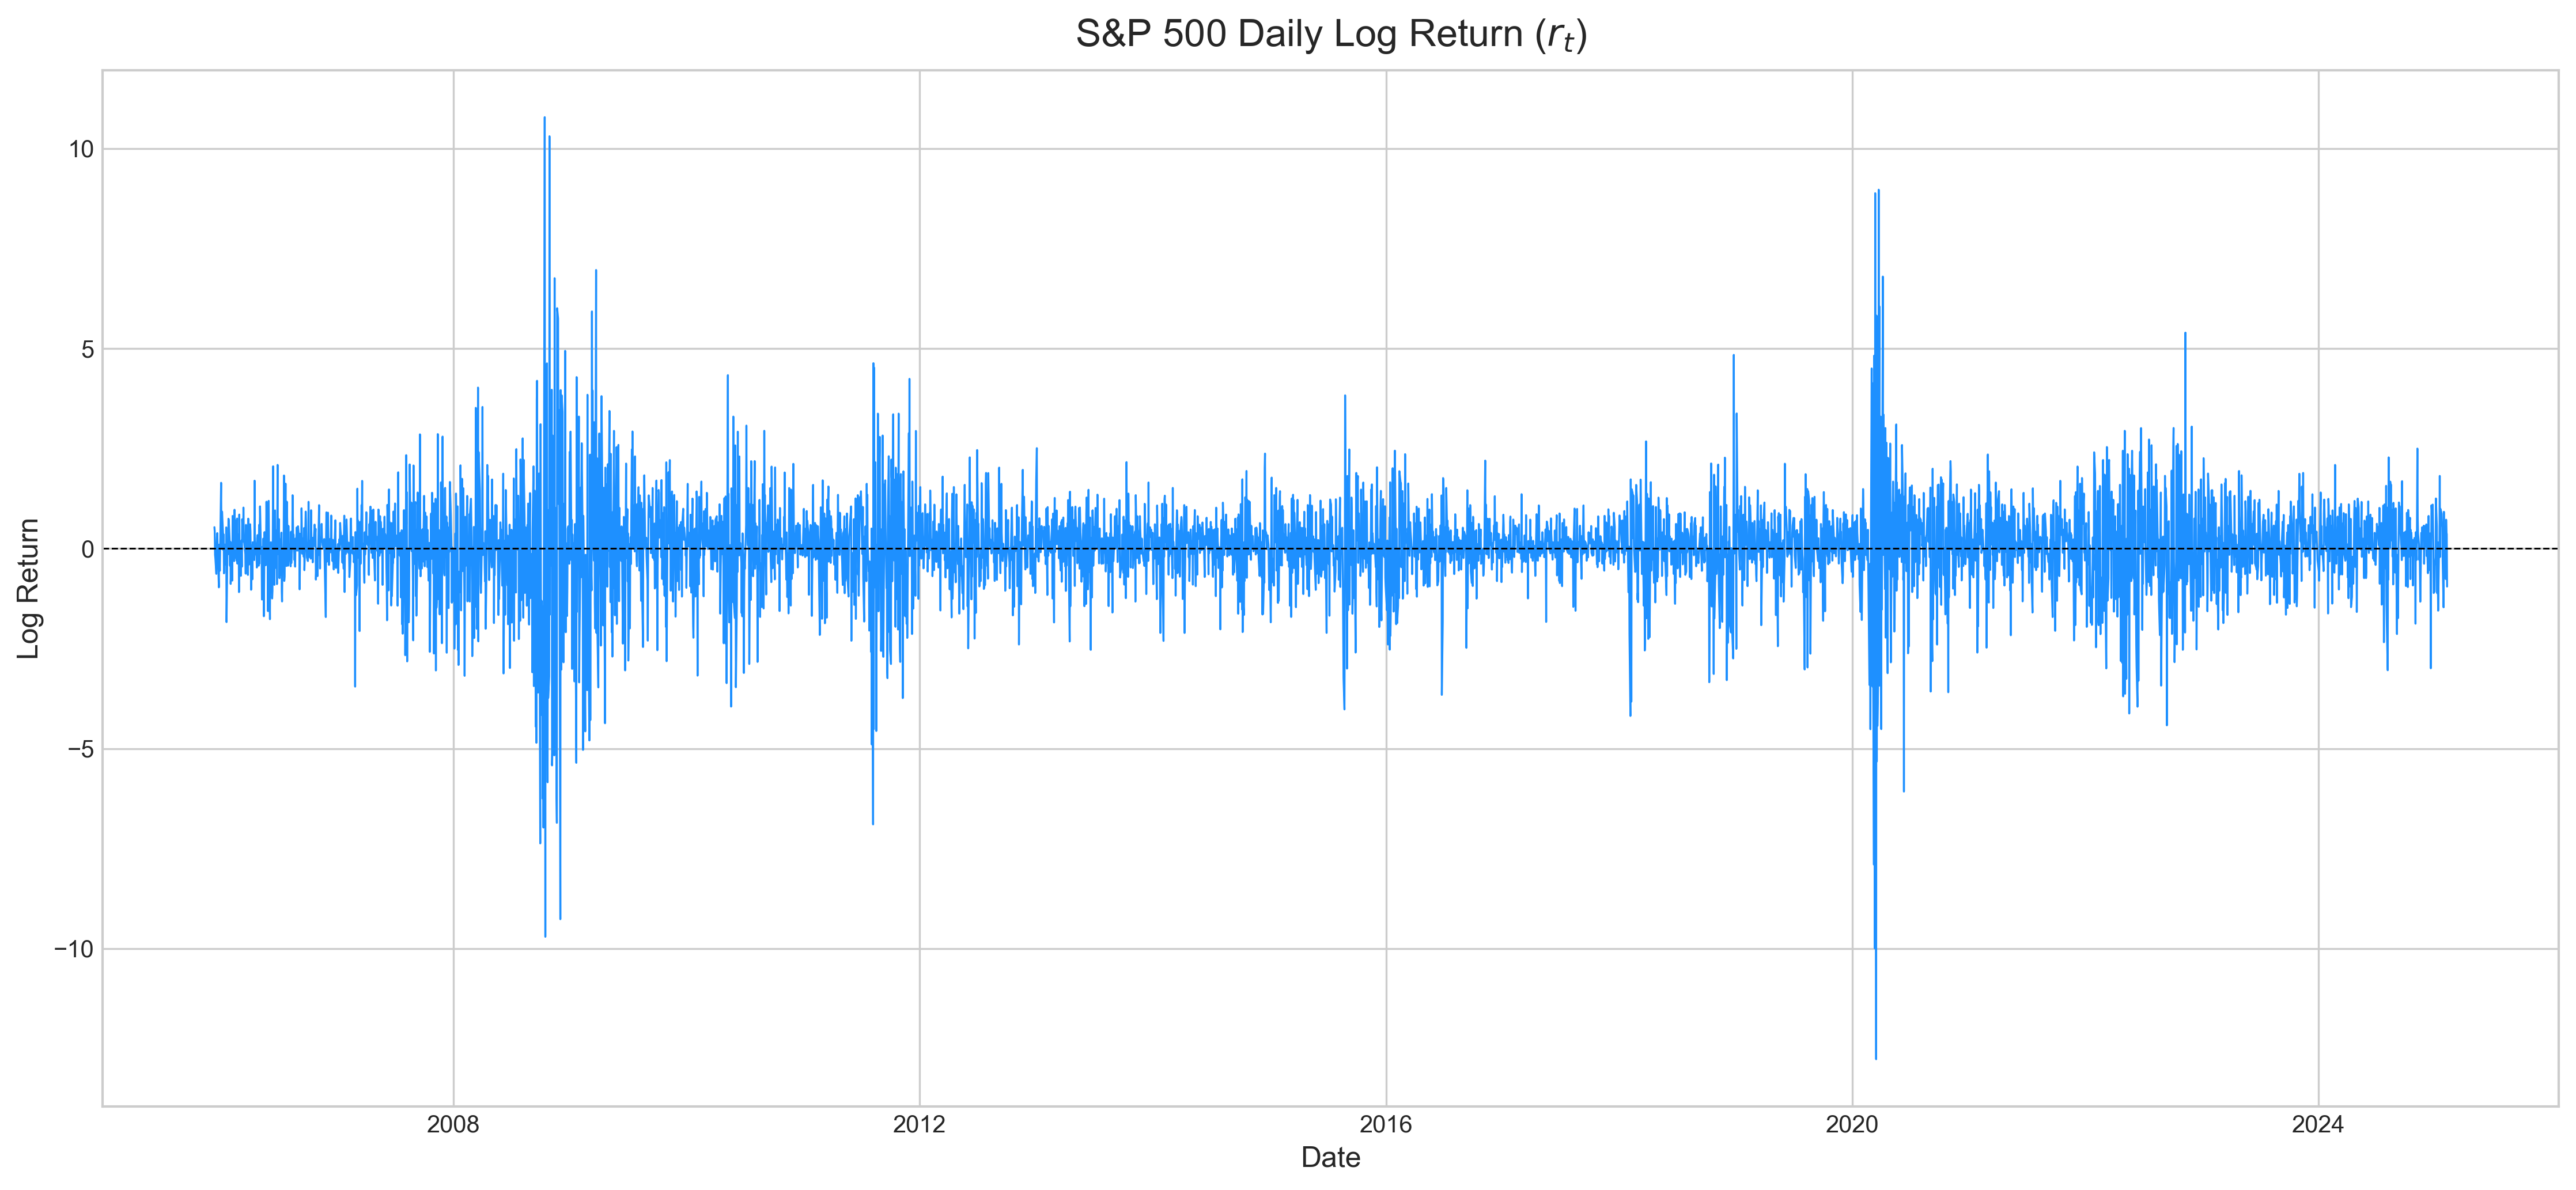The height and width of the screenshot is (1190, 2576).
Task: Select the 2016 x-axis tick label
Action: pos(1386,1124)
